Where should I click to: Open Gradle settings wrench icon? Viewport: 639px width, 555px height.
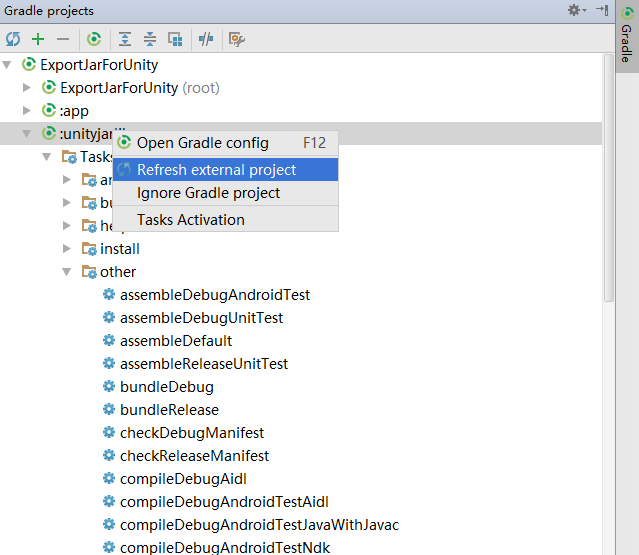[x=237, y=39]
